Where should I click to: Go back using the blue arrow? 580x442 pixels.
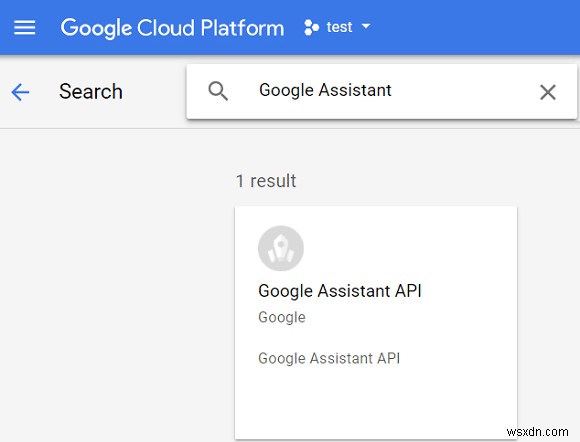click(x=20, y=92)
